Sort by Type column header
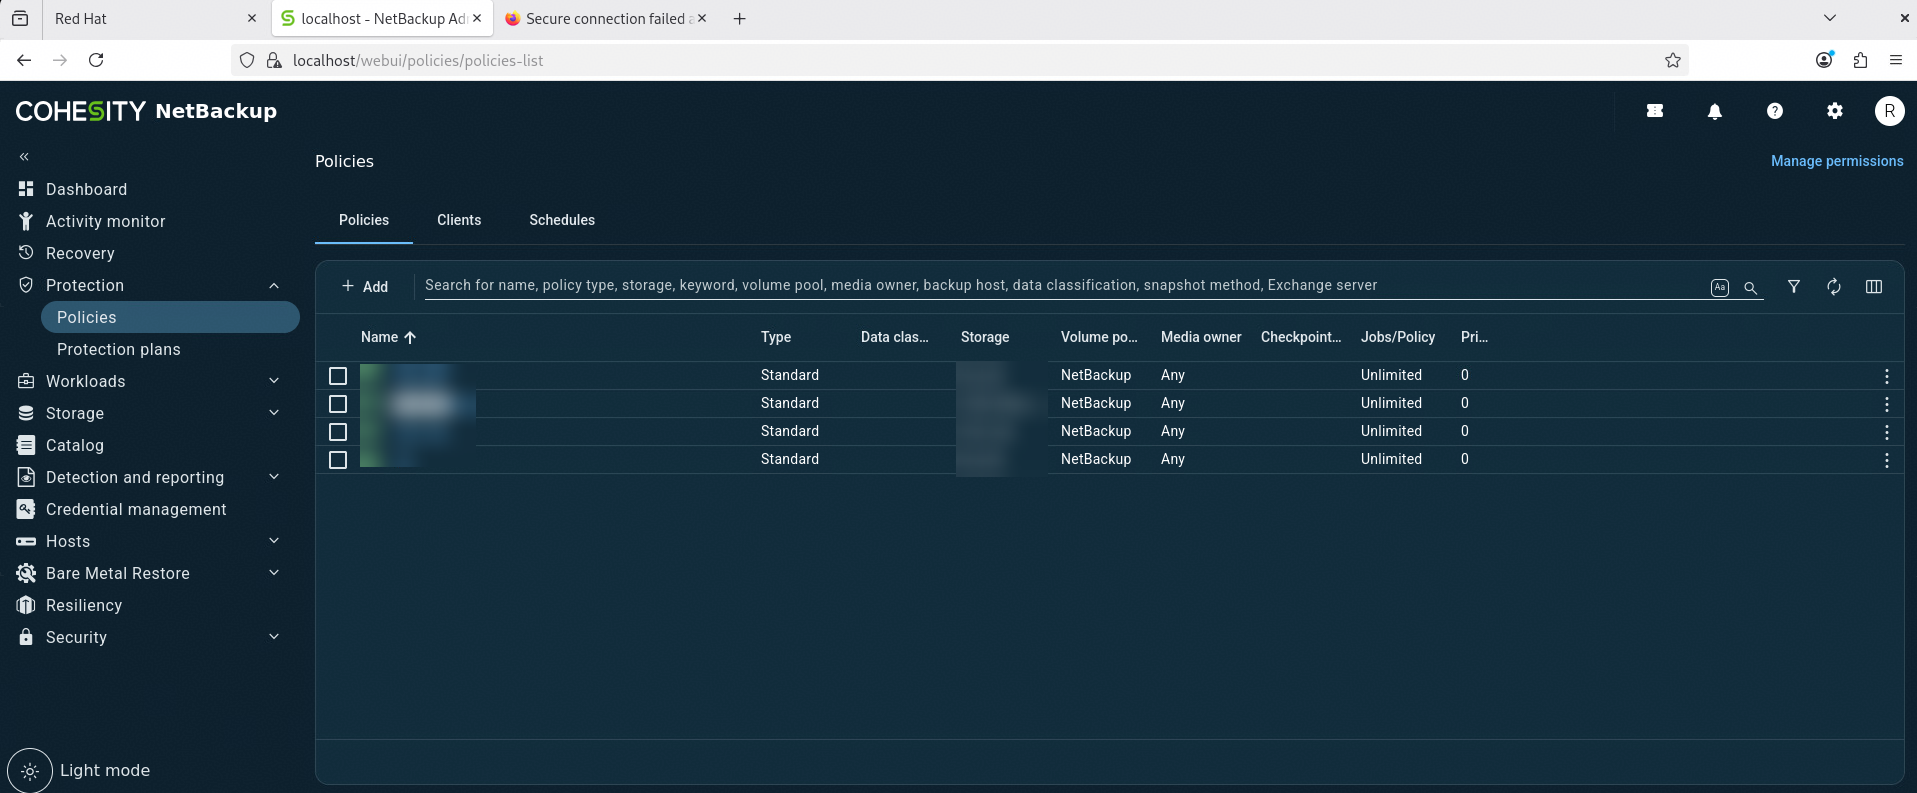Image resolution: width=1917 pixels, height=793 pixels. pyautogui.click(x=775, y=337)
